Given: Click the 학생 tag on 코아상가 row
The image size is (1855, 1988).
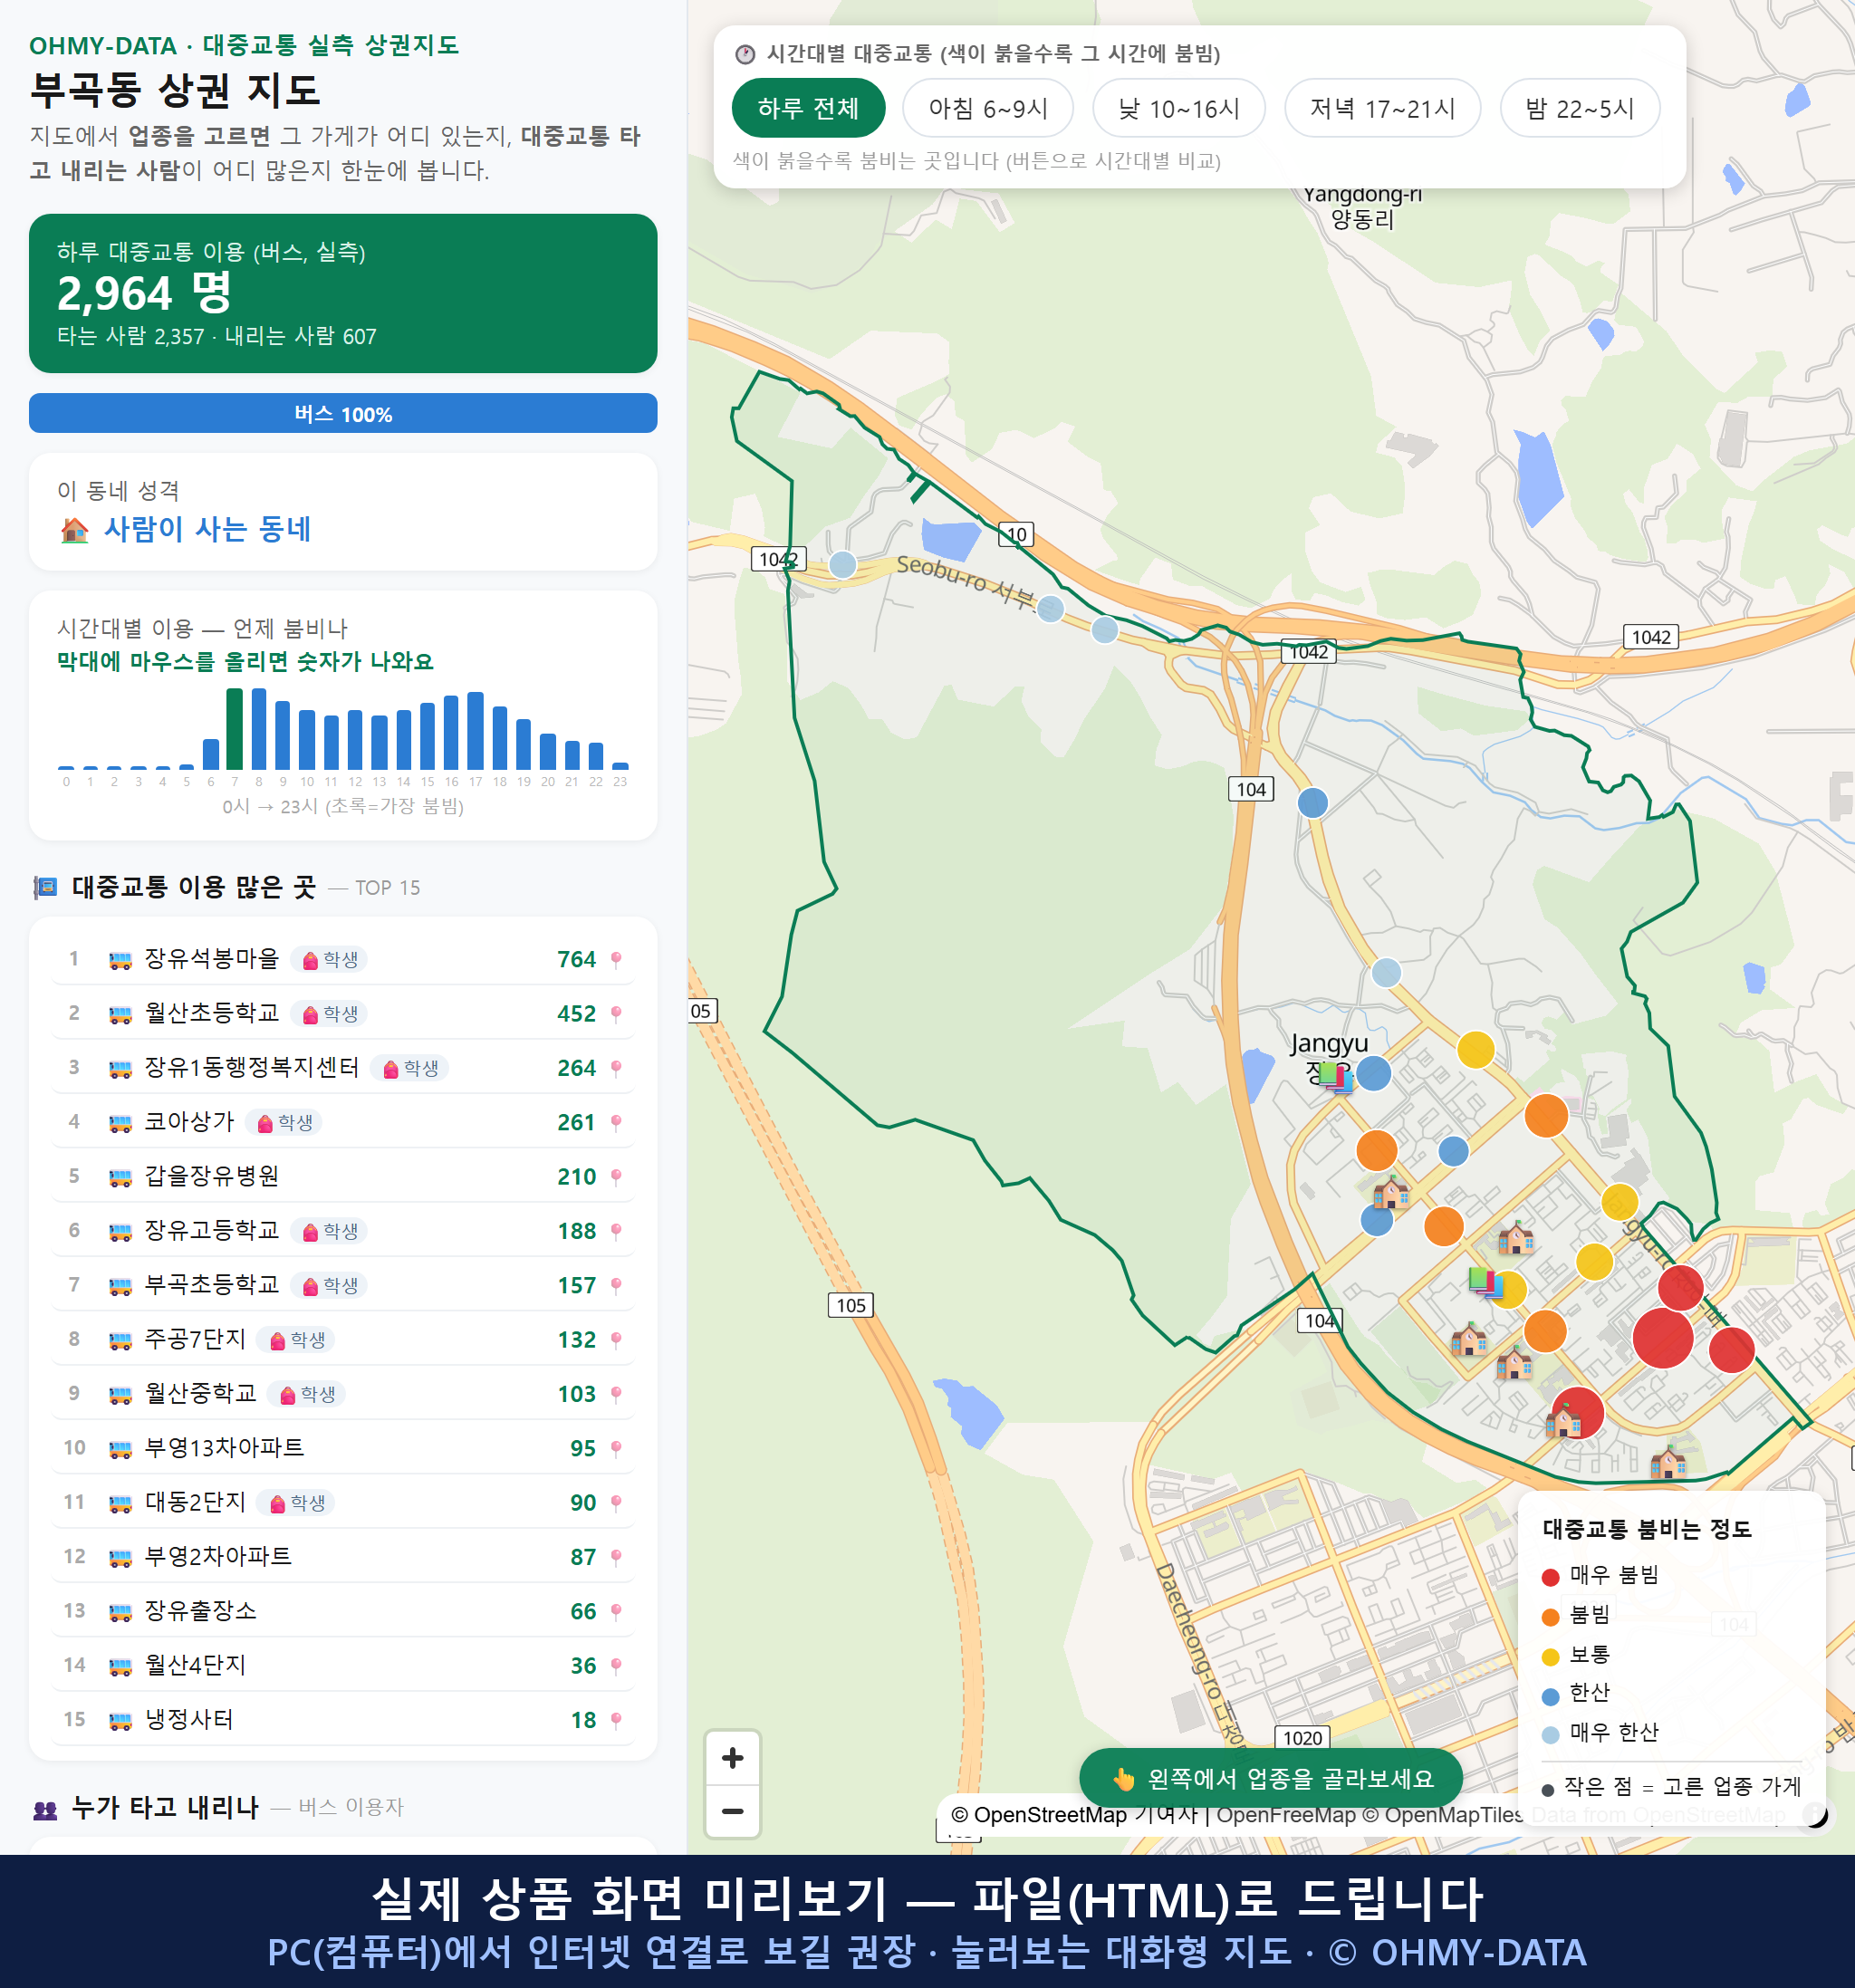Looking at the screenshot, I should (285, 1123).
